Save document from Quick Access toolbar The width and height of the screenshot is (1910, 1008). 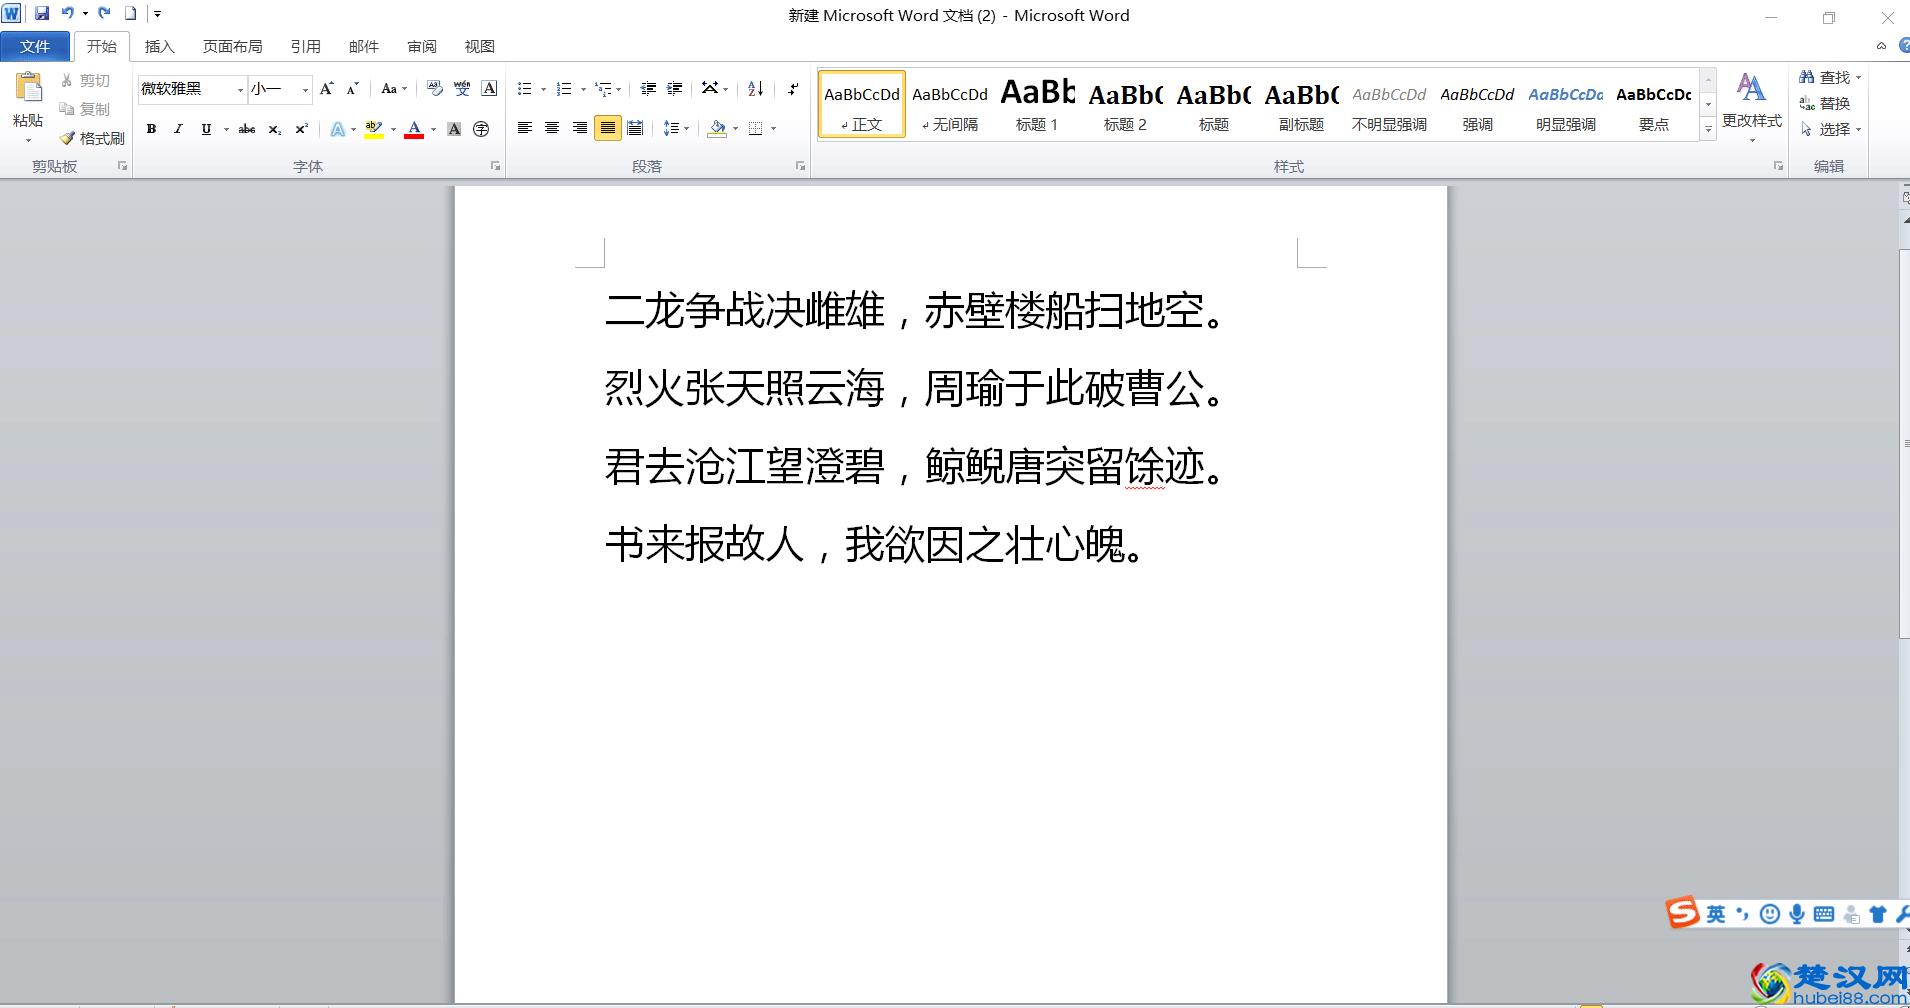click(40, 13)
